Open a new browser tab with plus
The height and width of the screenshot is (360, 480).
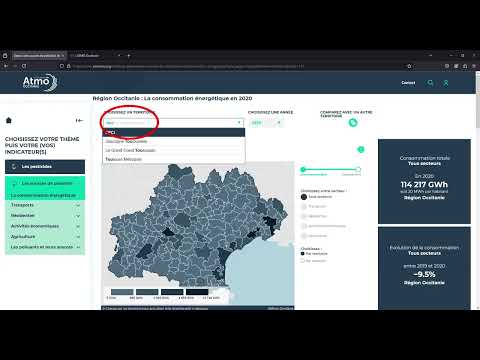tap(129, 56)
